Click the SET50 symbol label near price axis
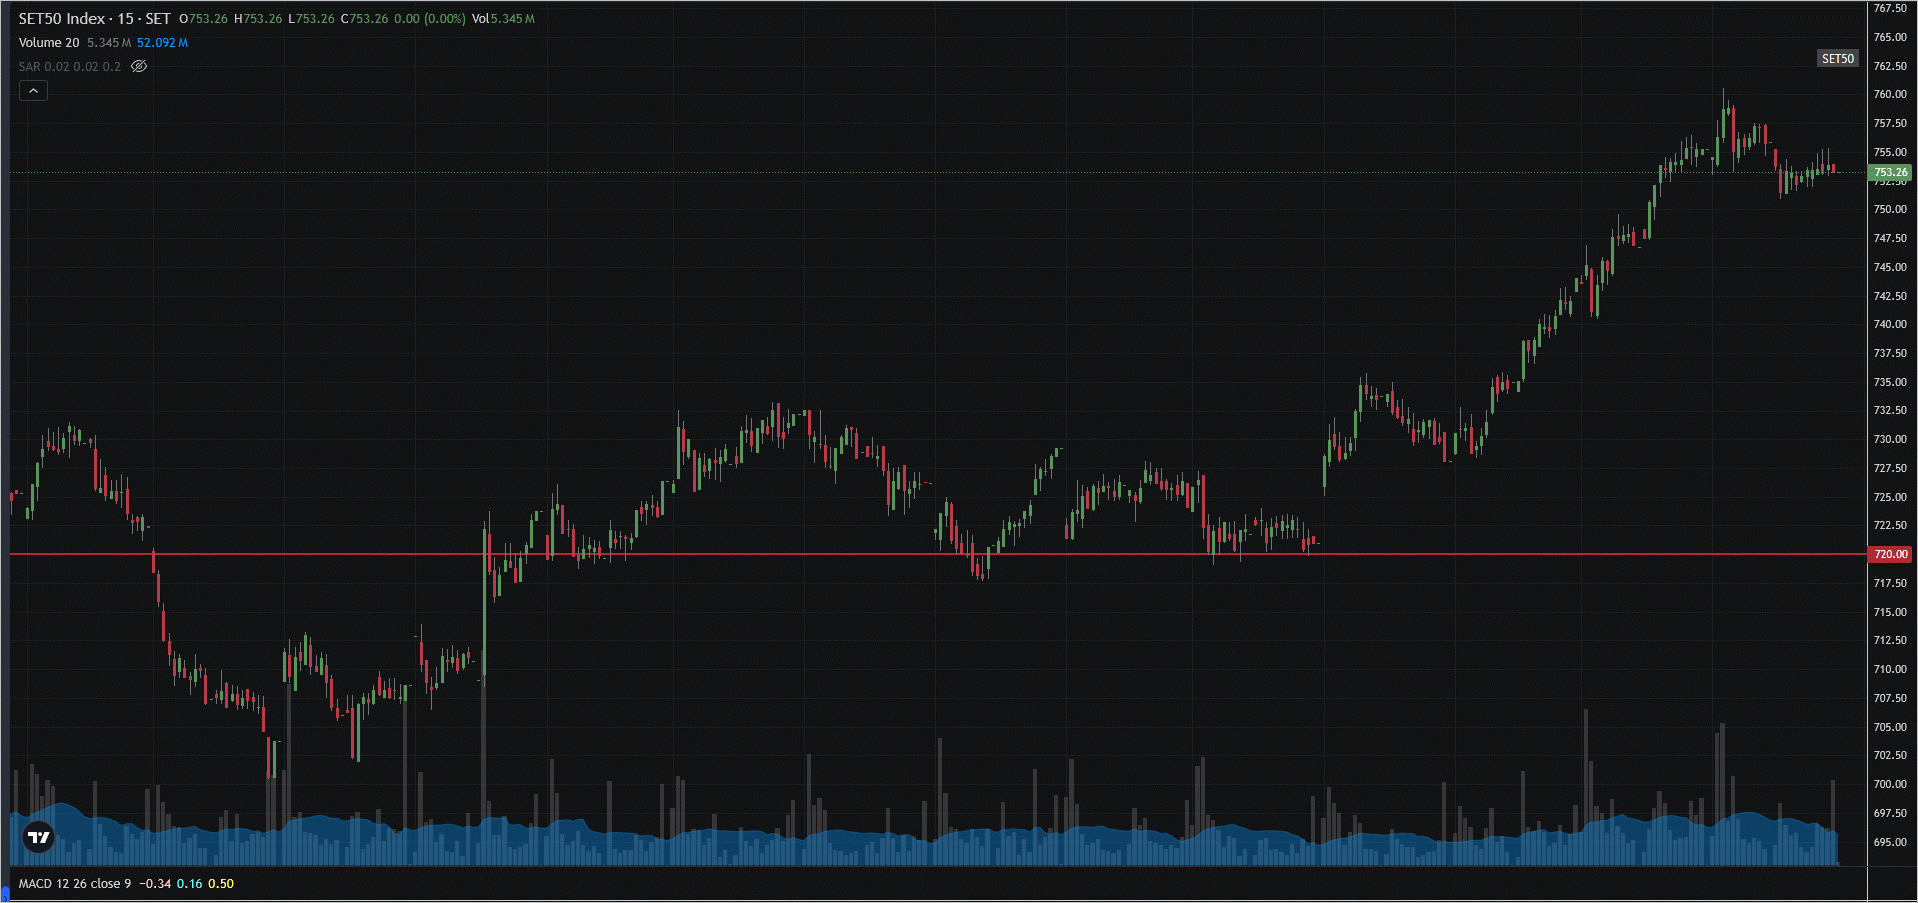Image resolution: width=1918 pixels, height=903 pixels. pyautogui.click(x=1837, y=59)
